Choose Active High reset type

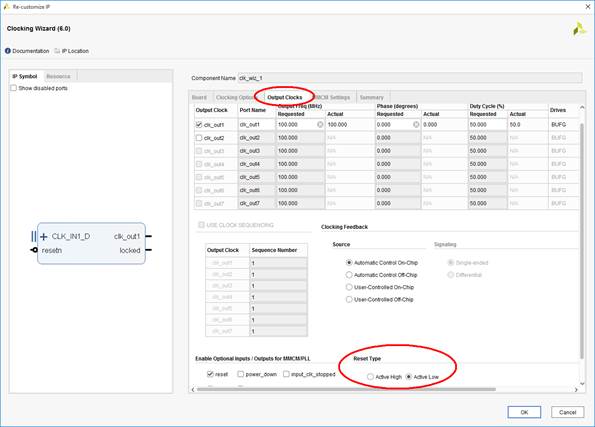pos(370,377)
